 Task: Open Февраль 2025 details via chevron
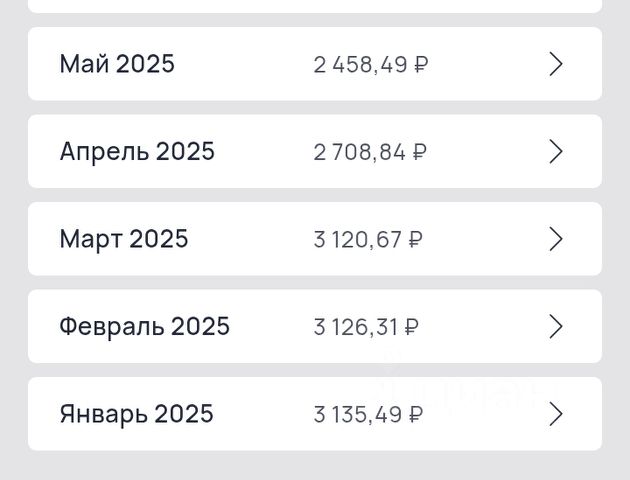click(x=557, y=327)
